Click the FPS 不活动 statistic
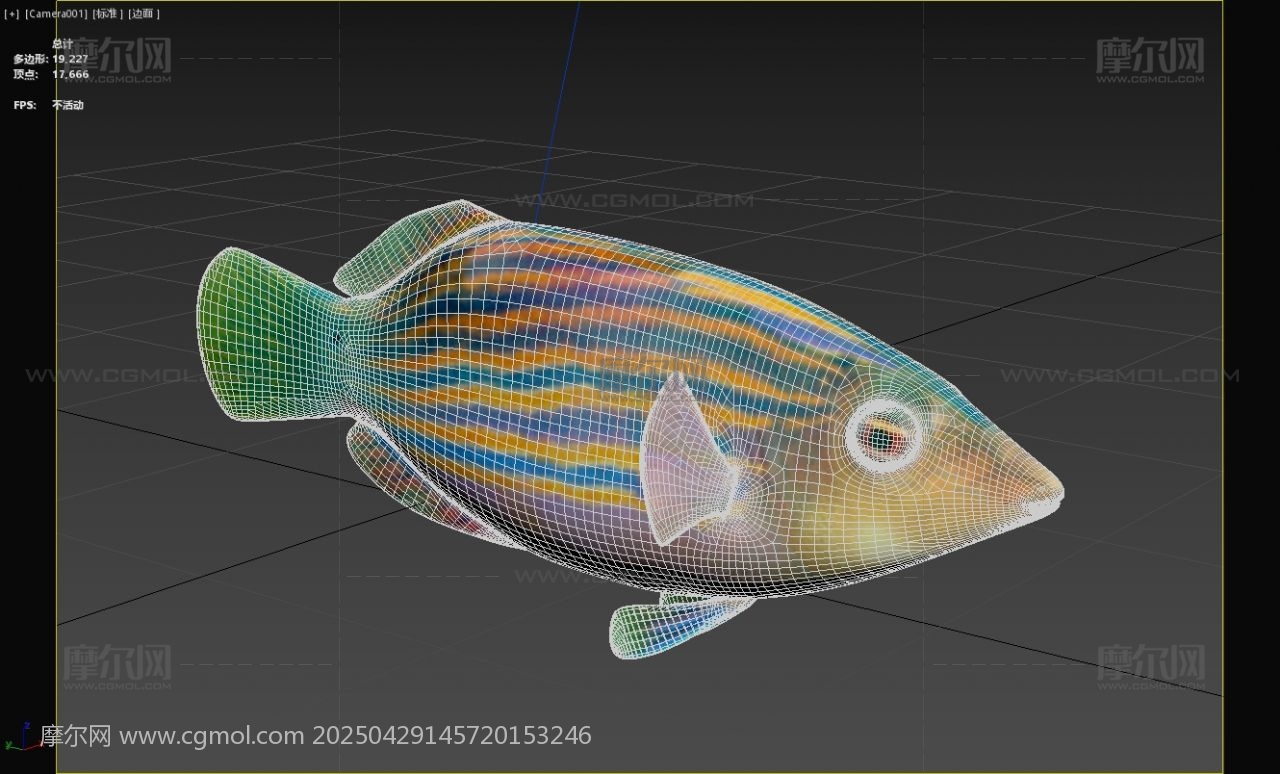The image size is (1280, 774). pos(49,105)
